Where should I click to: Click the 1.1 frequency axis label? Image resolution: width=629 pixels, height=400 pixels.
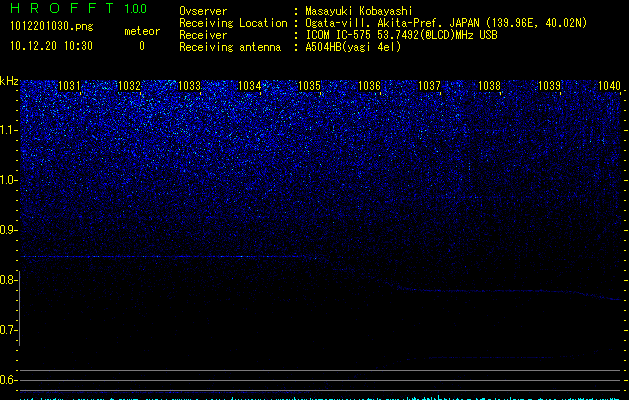click(8, 130)
